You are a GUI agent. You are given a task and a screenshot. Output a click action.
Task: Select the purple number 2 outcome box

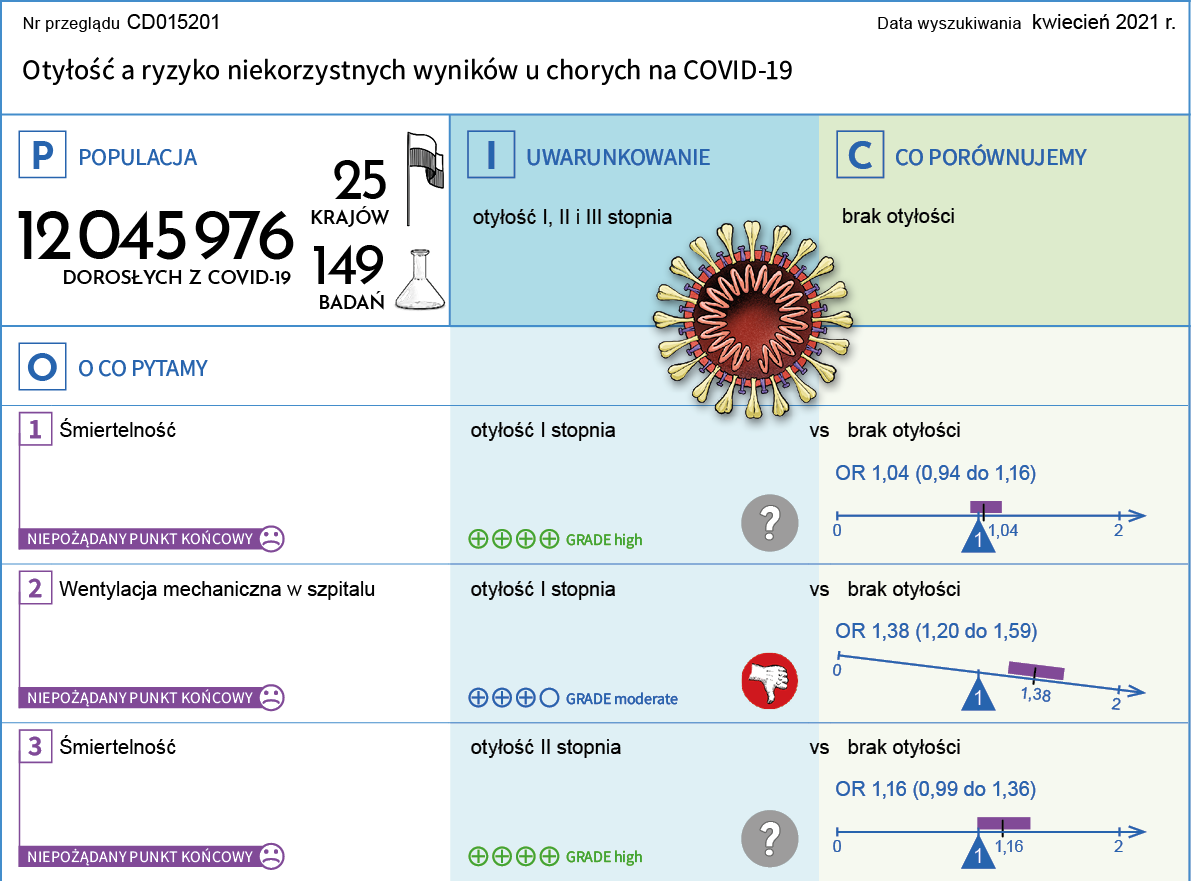click(35, 589)
